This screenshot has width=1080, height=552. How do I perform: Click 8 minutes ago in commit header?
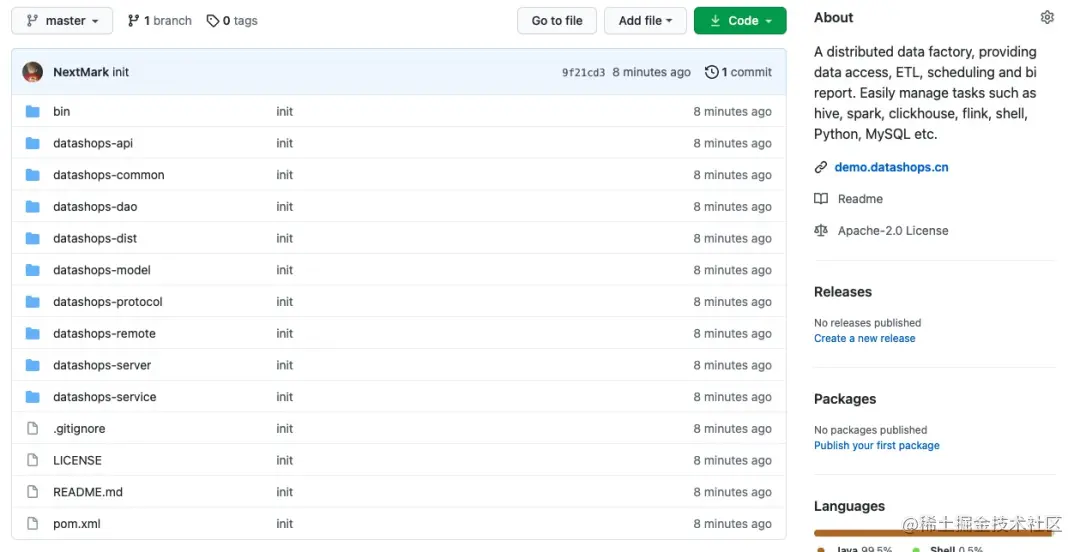652,72
